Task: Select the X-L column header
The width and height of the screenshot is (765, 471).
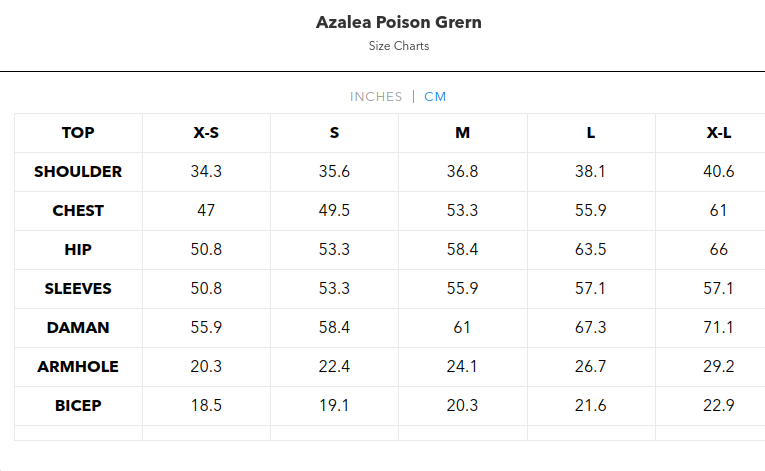Action: [x=718, y=133]
